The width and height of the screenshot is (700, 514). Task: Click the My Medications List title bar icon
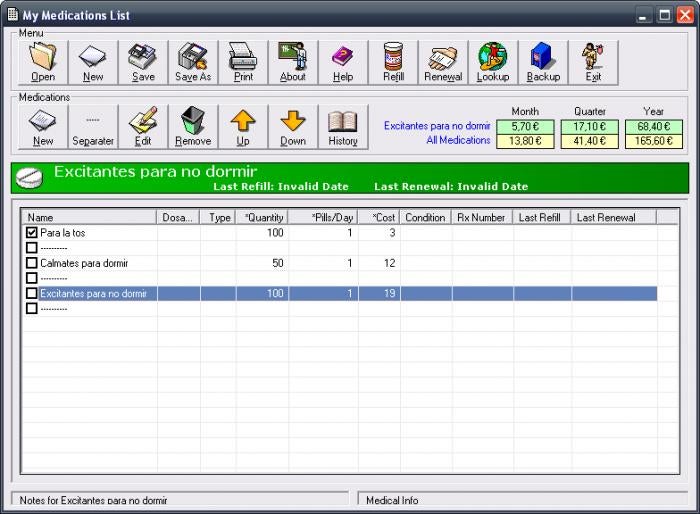pyautogui.click(x=13, y=15)
